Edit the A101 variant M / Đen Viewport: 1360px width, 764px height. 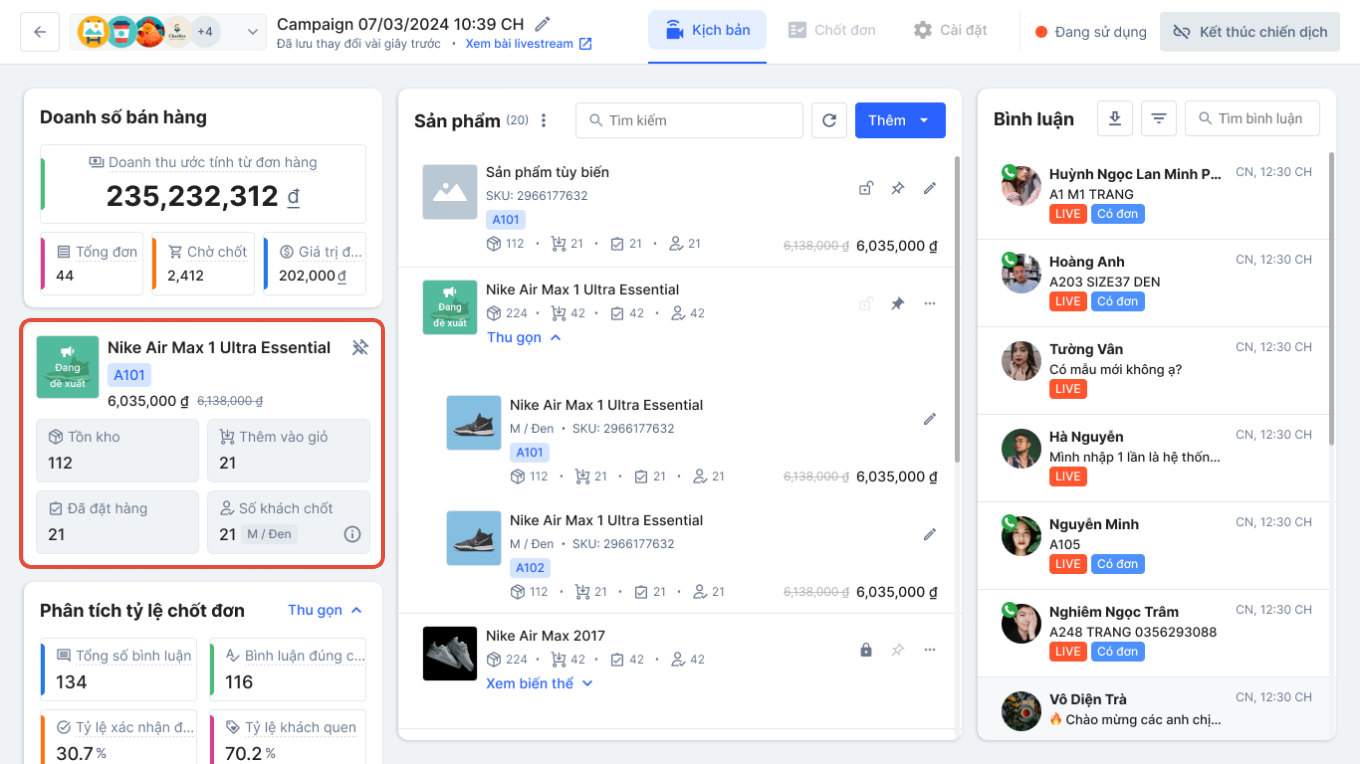[x=930, y=419]
